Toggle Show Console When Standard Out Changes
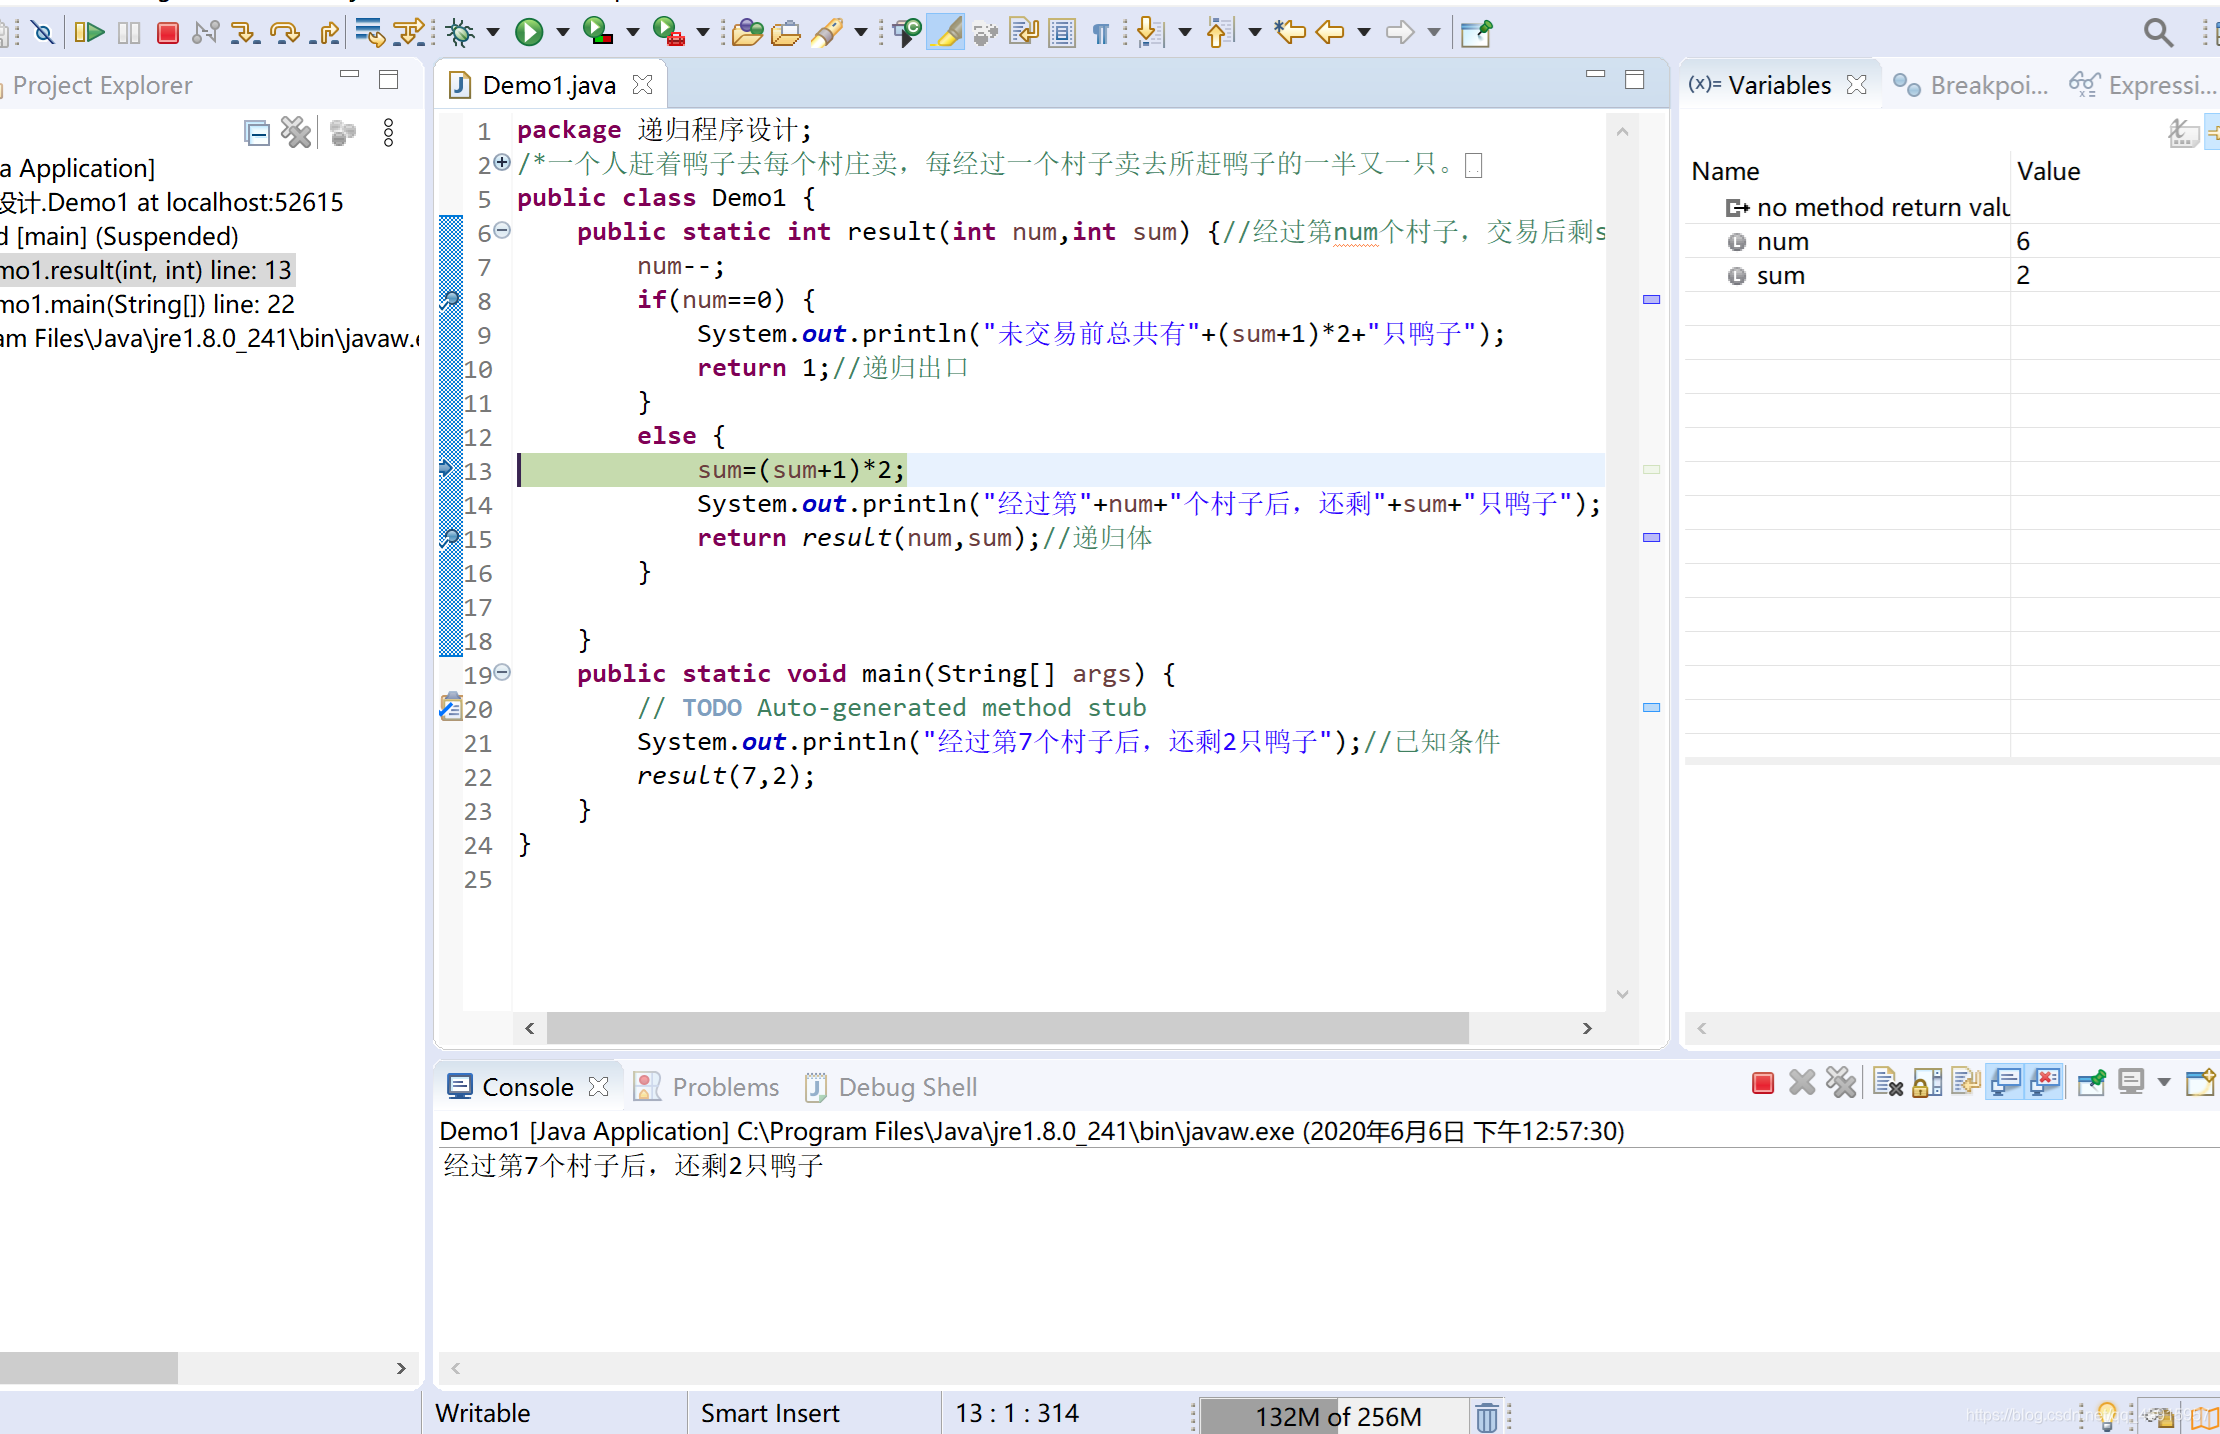The height and width of the screenshot is (1434, 2220). 2006,1083
